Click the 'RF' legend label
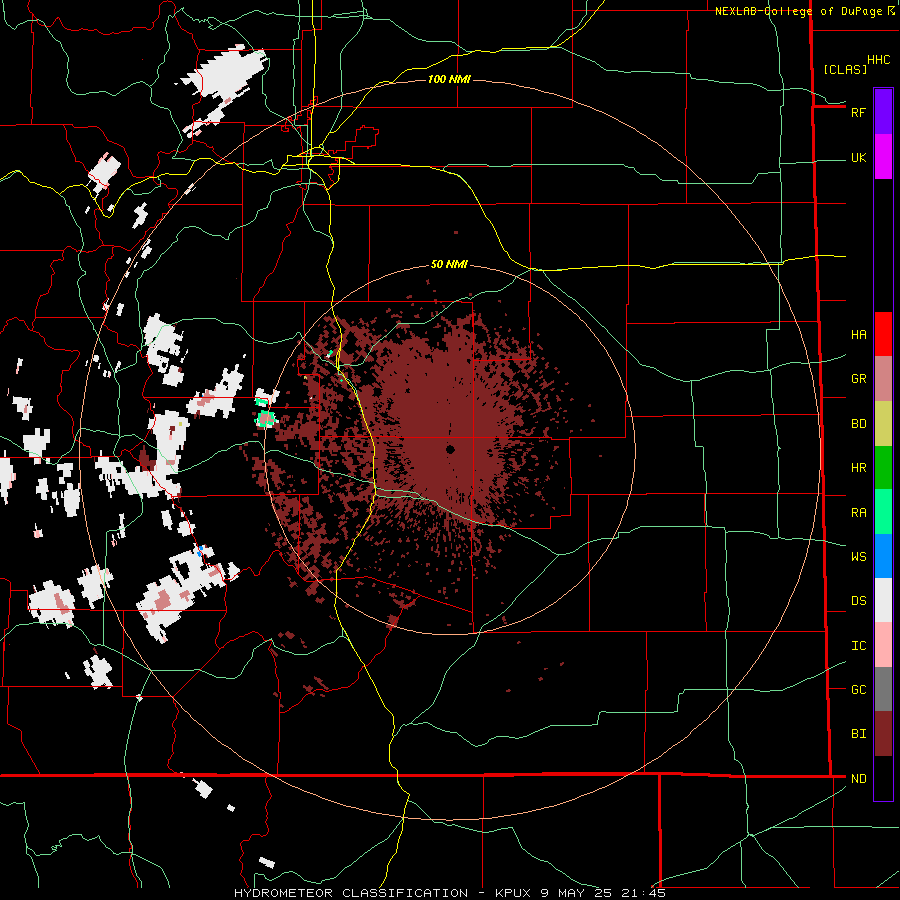This screenshot has height=900, width=900. [x=858, y=112]
